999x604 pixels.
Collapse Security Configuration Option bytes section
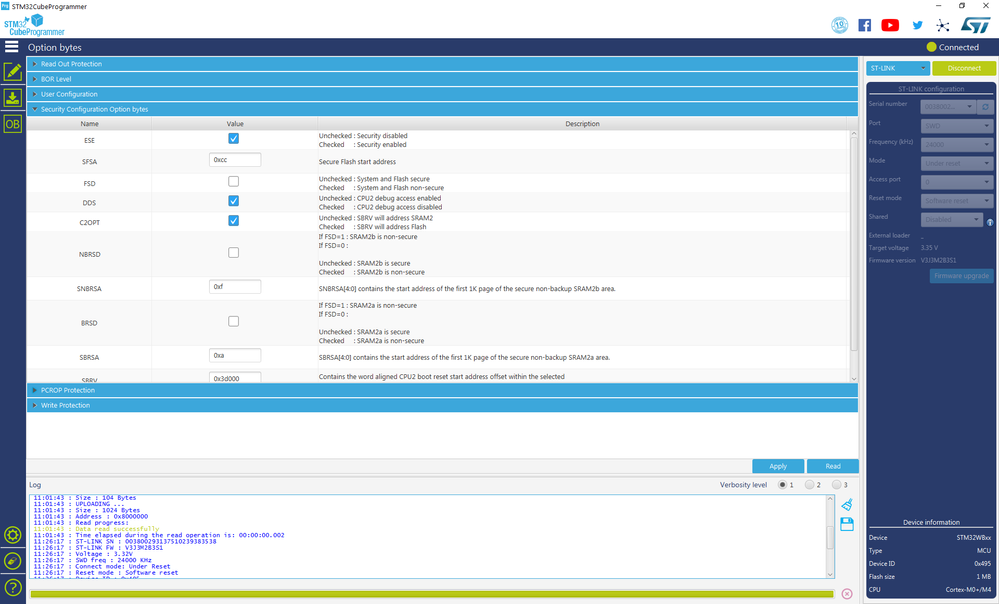[x=442, y=110]
